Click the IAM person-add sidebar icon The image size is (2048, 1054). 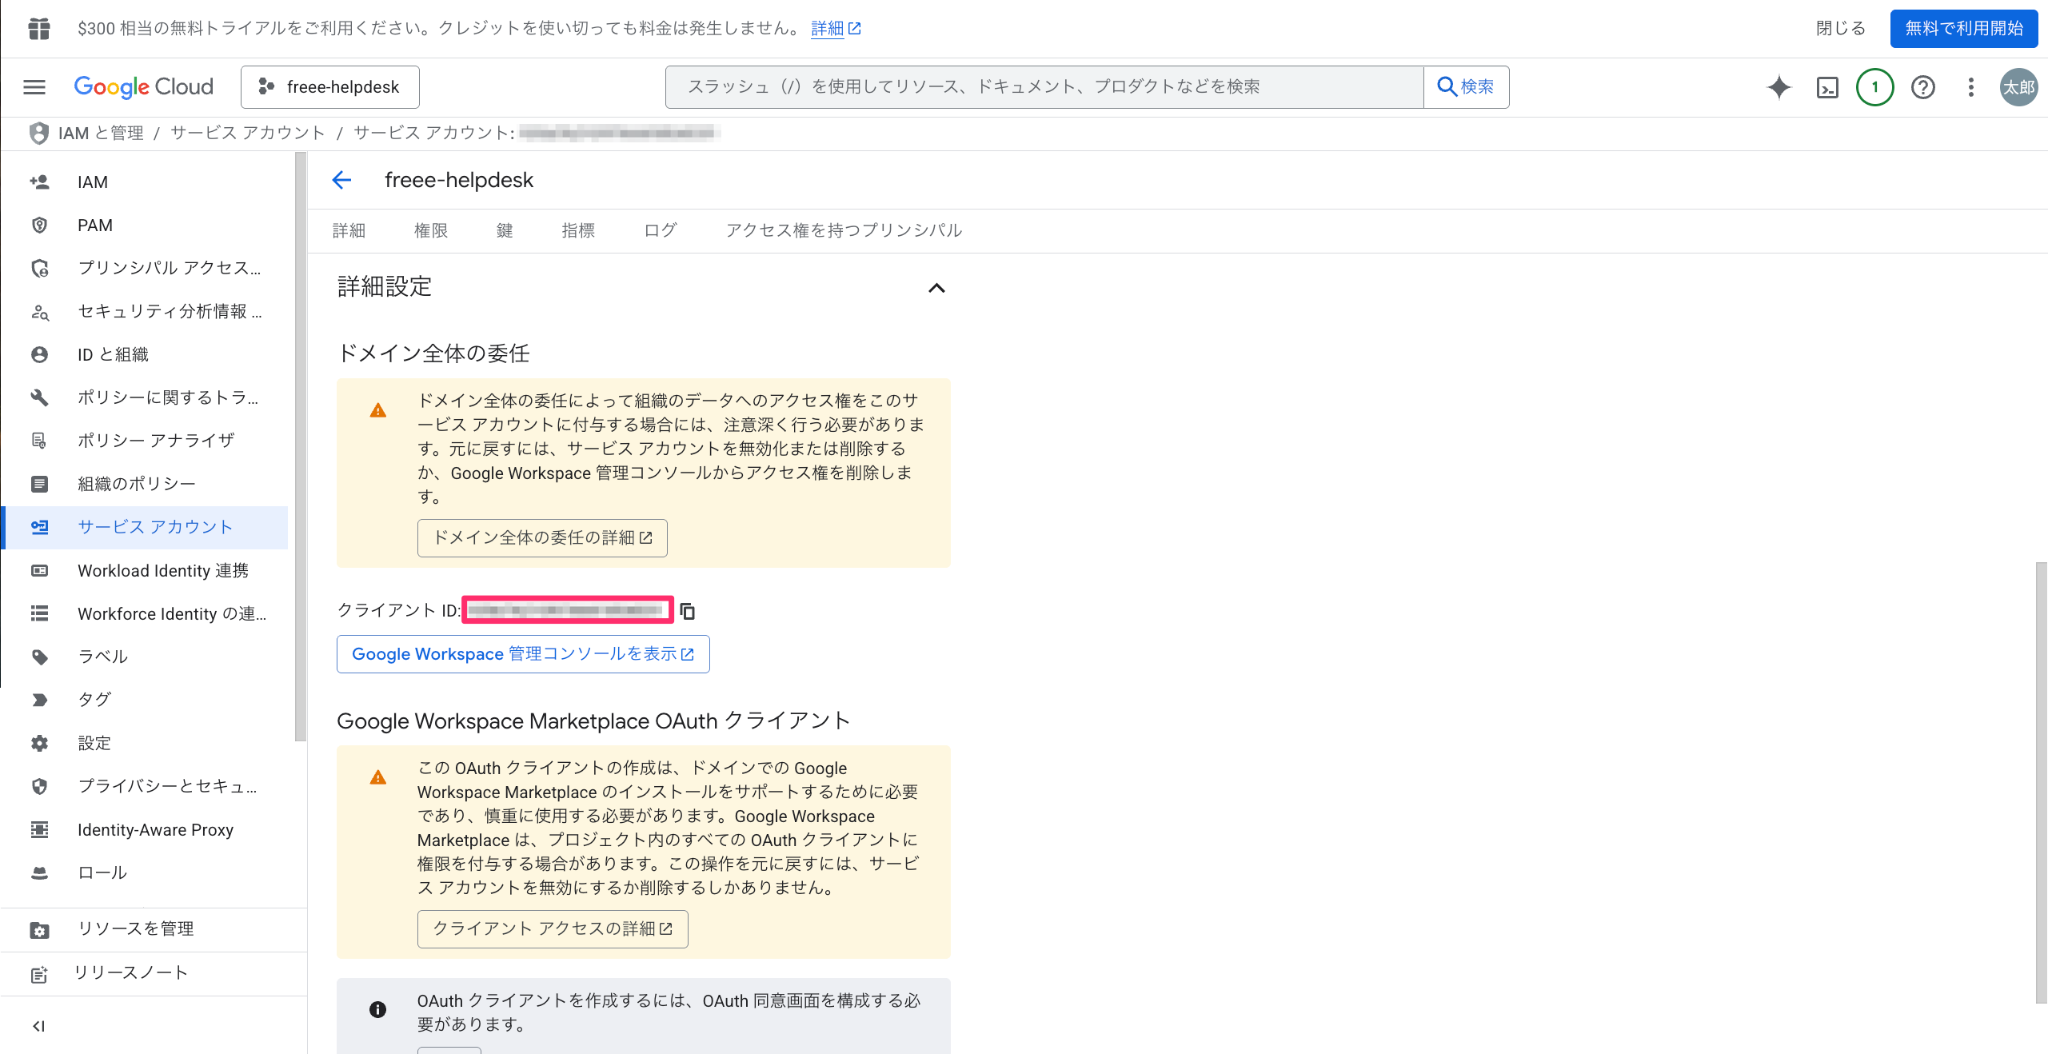(39, 182)
